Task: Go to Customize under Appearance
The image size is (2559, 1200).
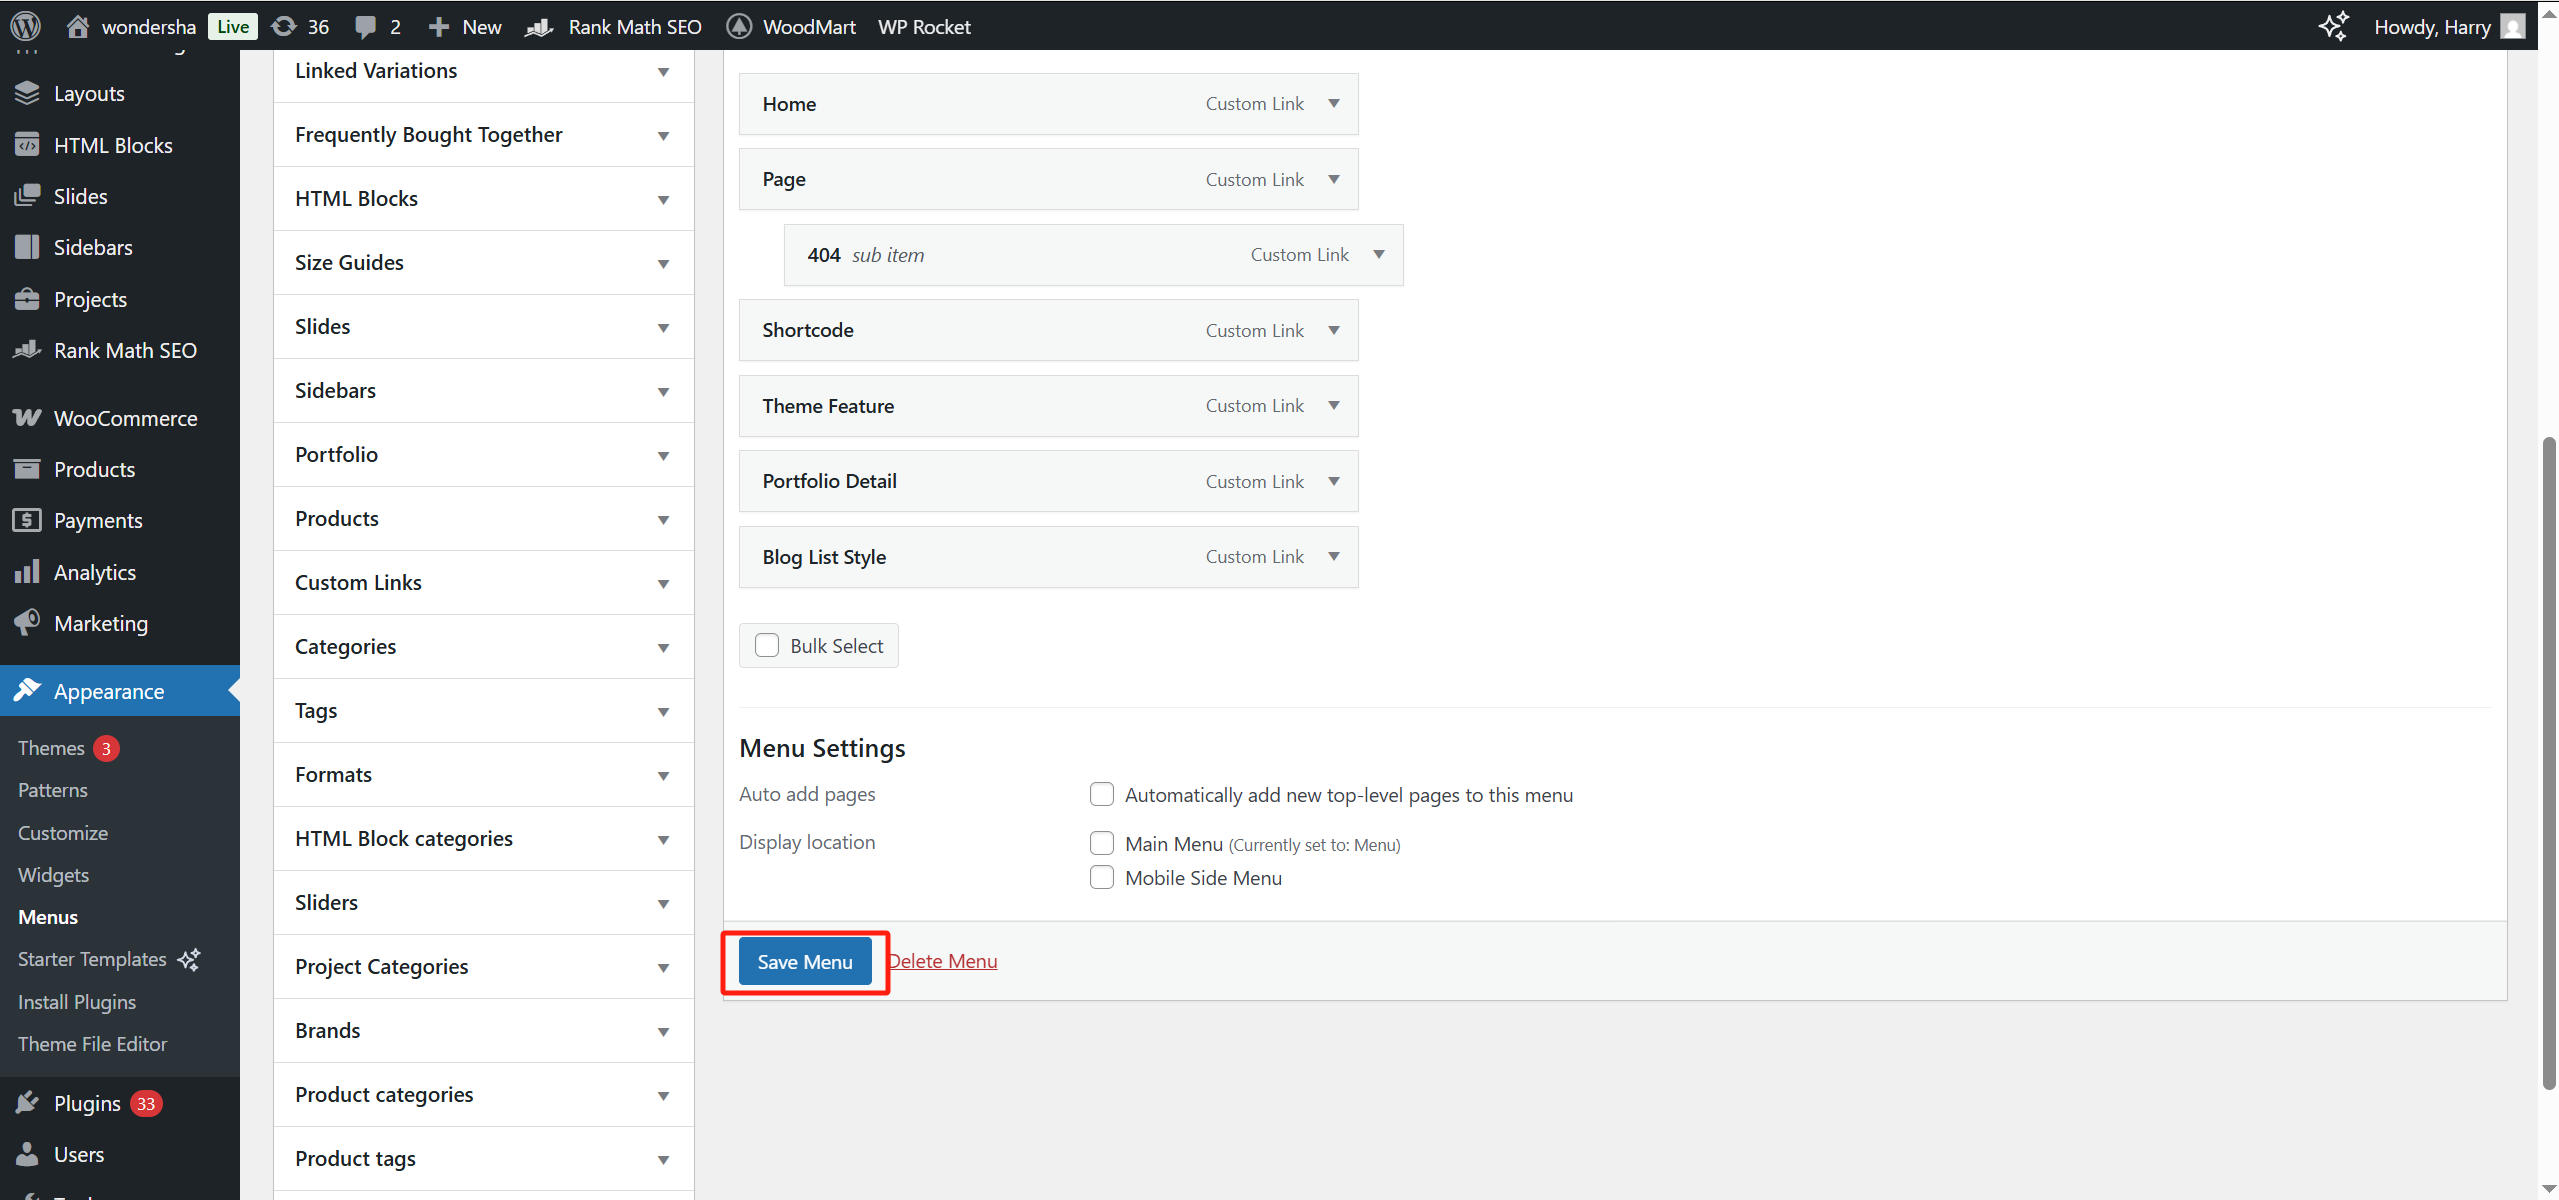Action: click(x=62, y=833)
